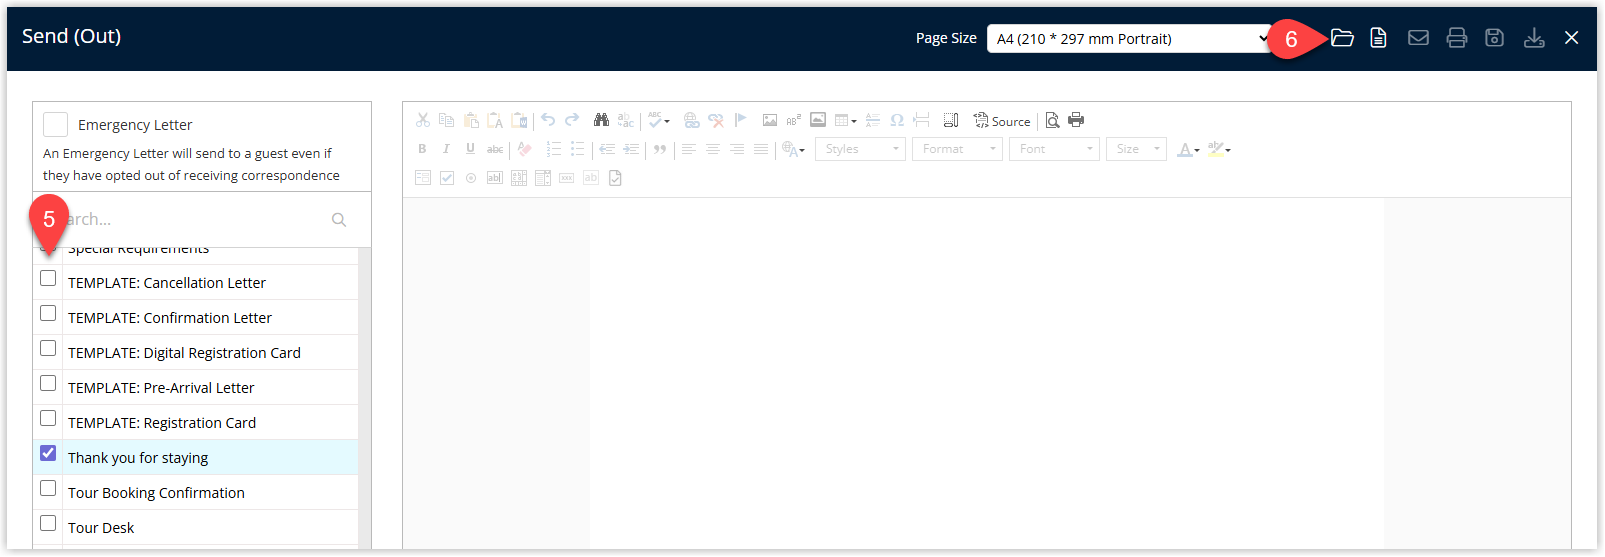Click the Insert Text Field icon

495,178
